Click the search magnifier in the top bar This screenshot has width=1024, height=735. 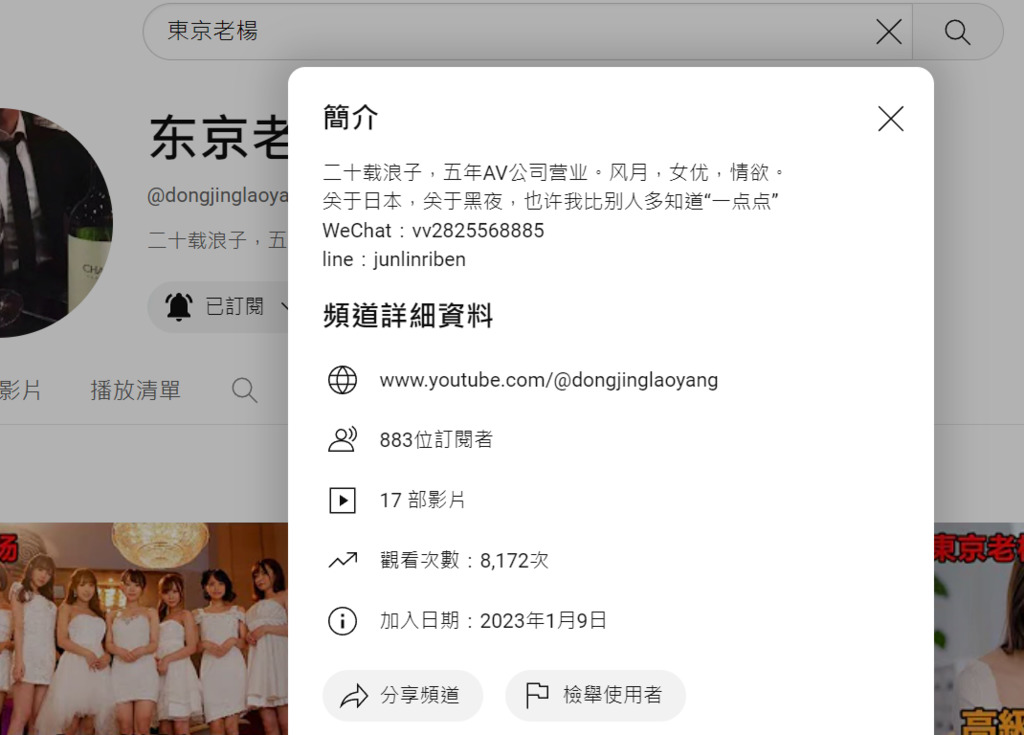pos(957,31)
